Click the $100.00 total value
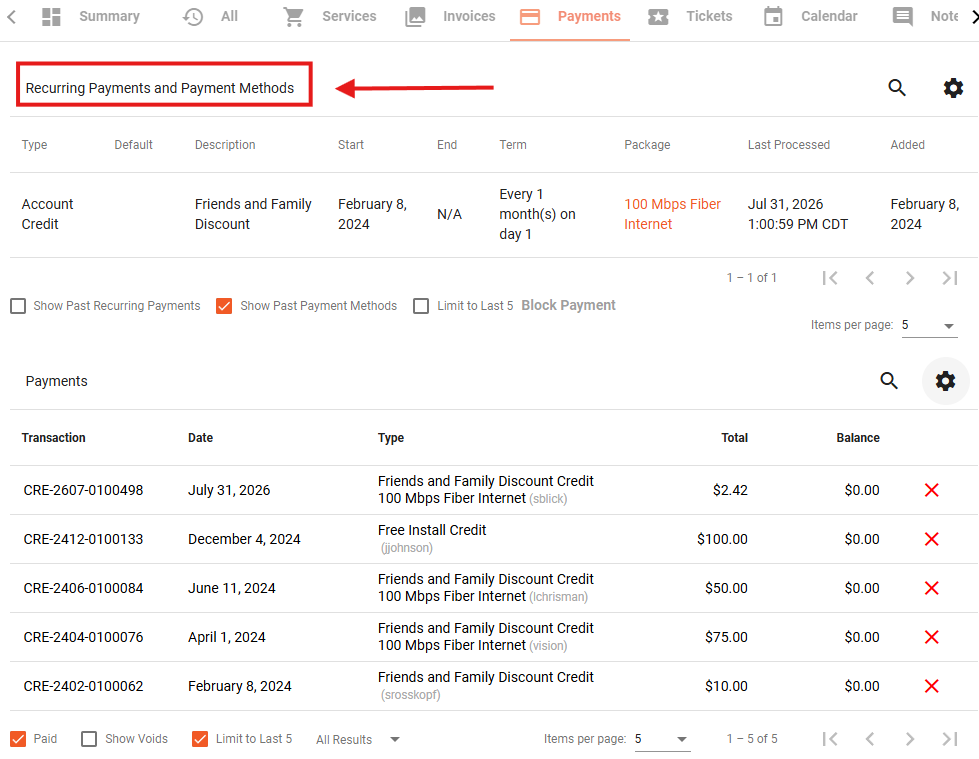The height and width of the screenshot is (759, 979). (722, 539)
